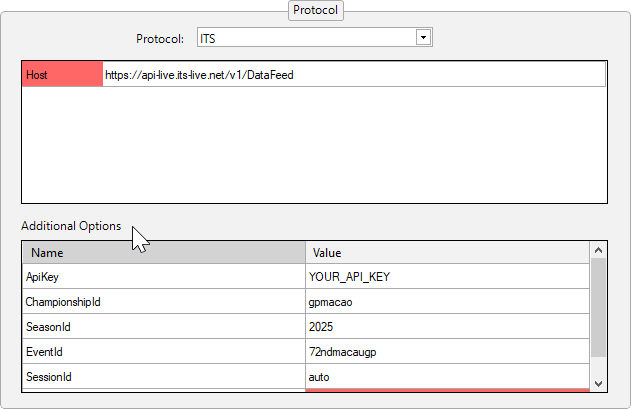
Task: Click the options scrollbar down arrow
Action: [599, 382]
